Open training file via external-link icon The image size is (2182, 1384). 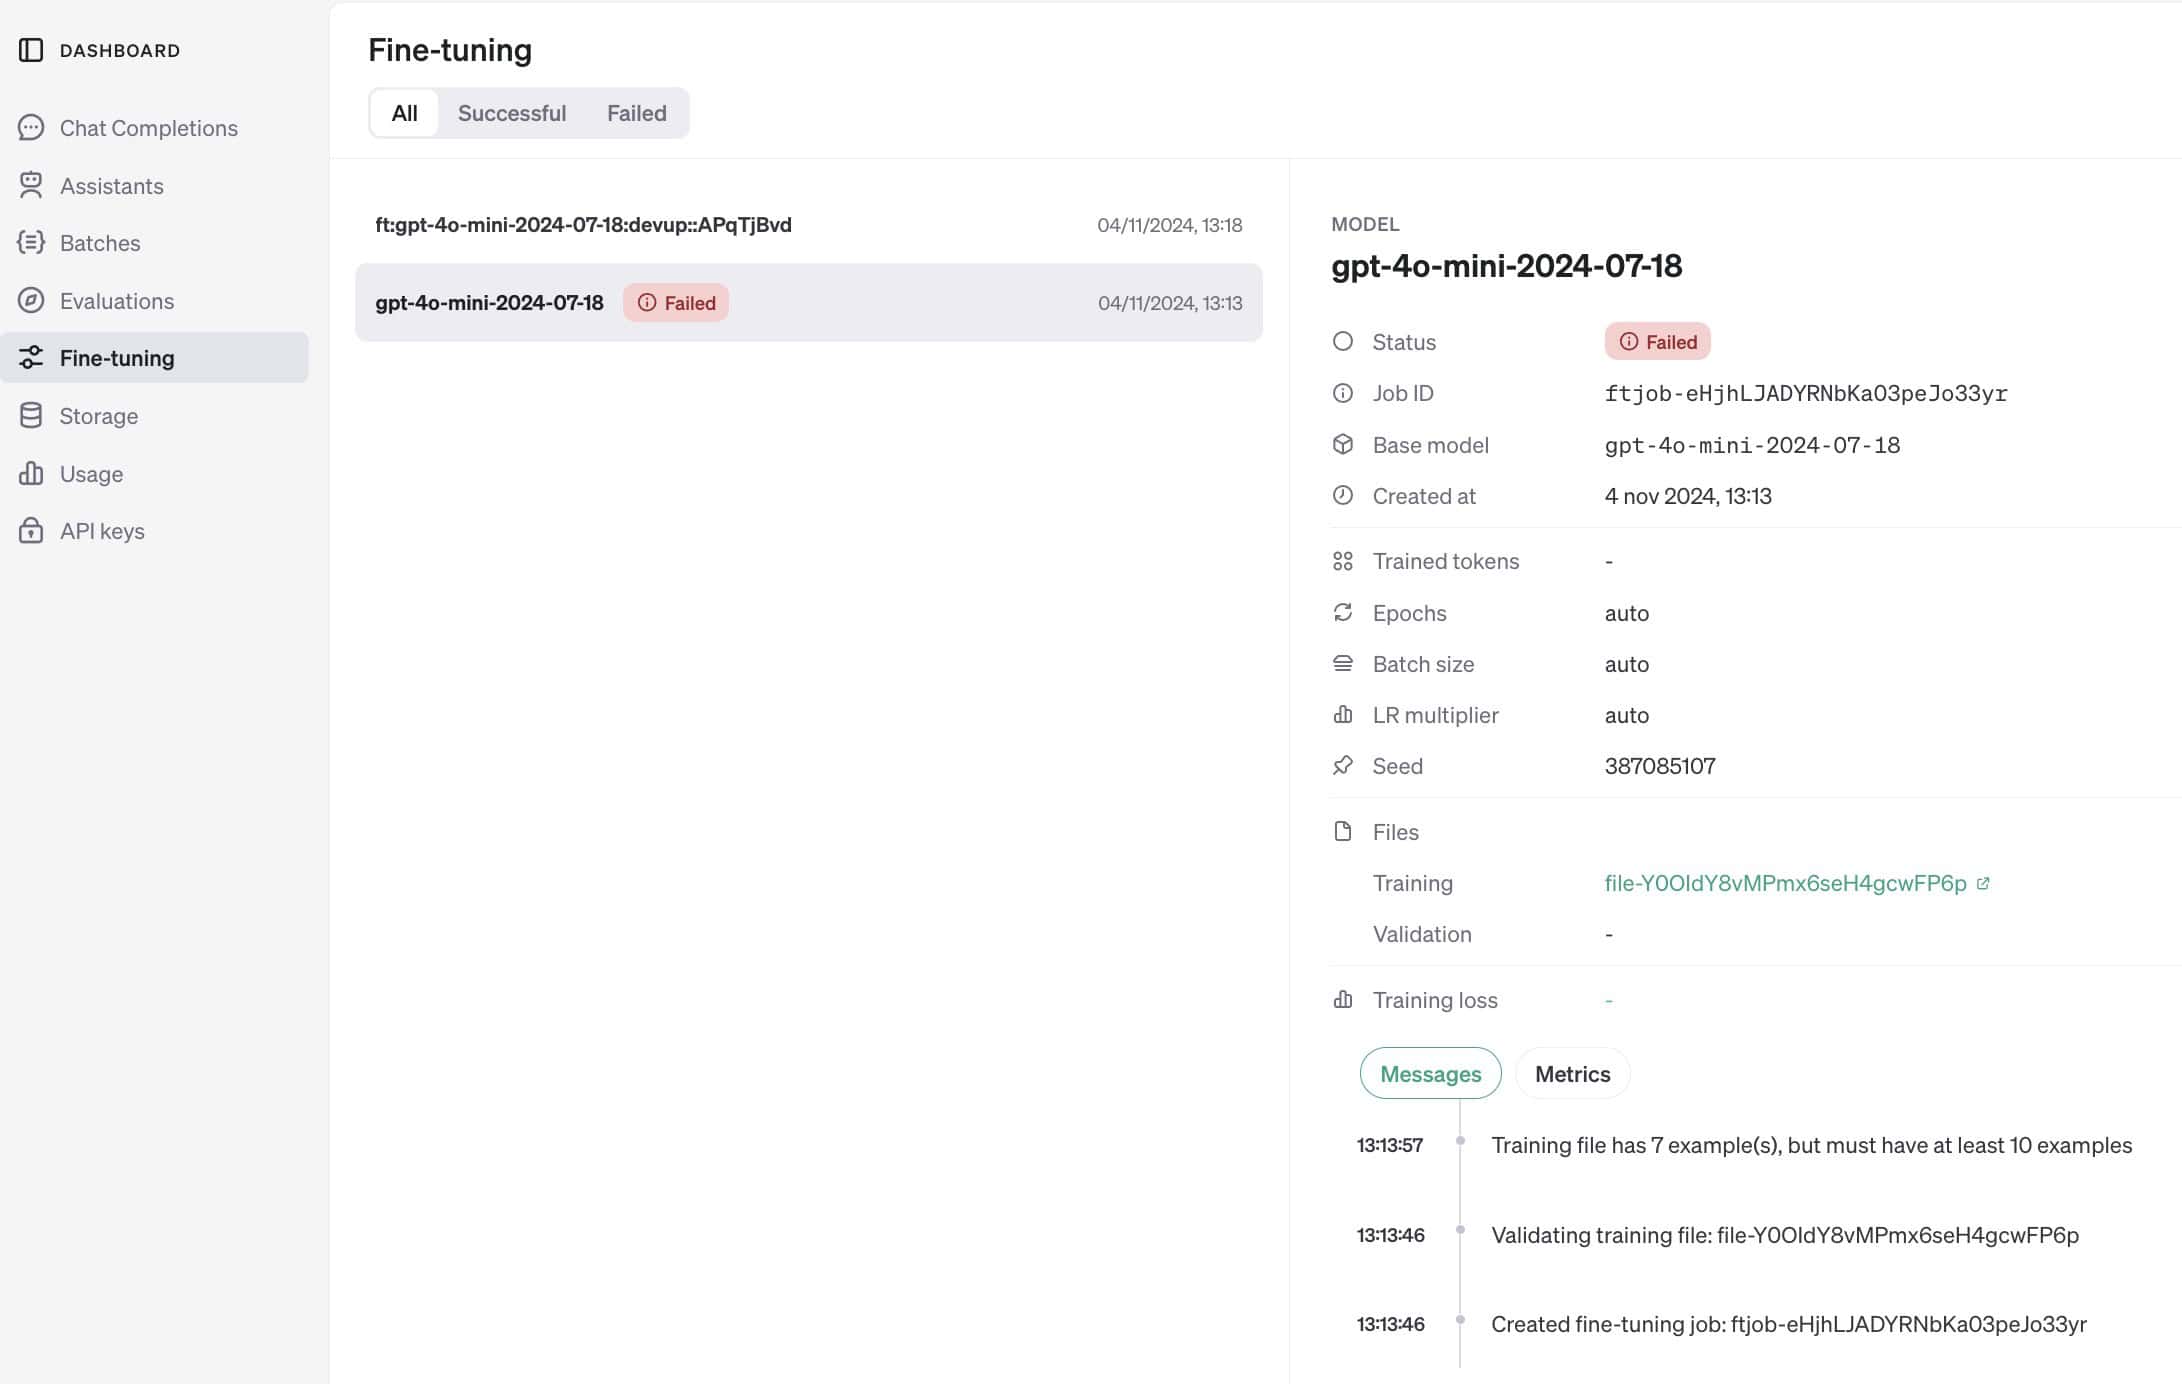(1984, 882)
